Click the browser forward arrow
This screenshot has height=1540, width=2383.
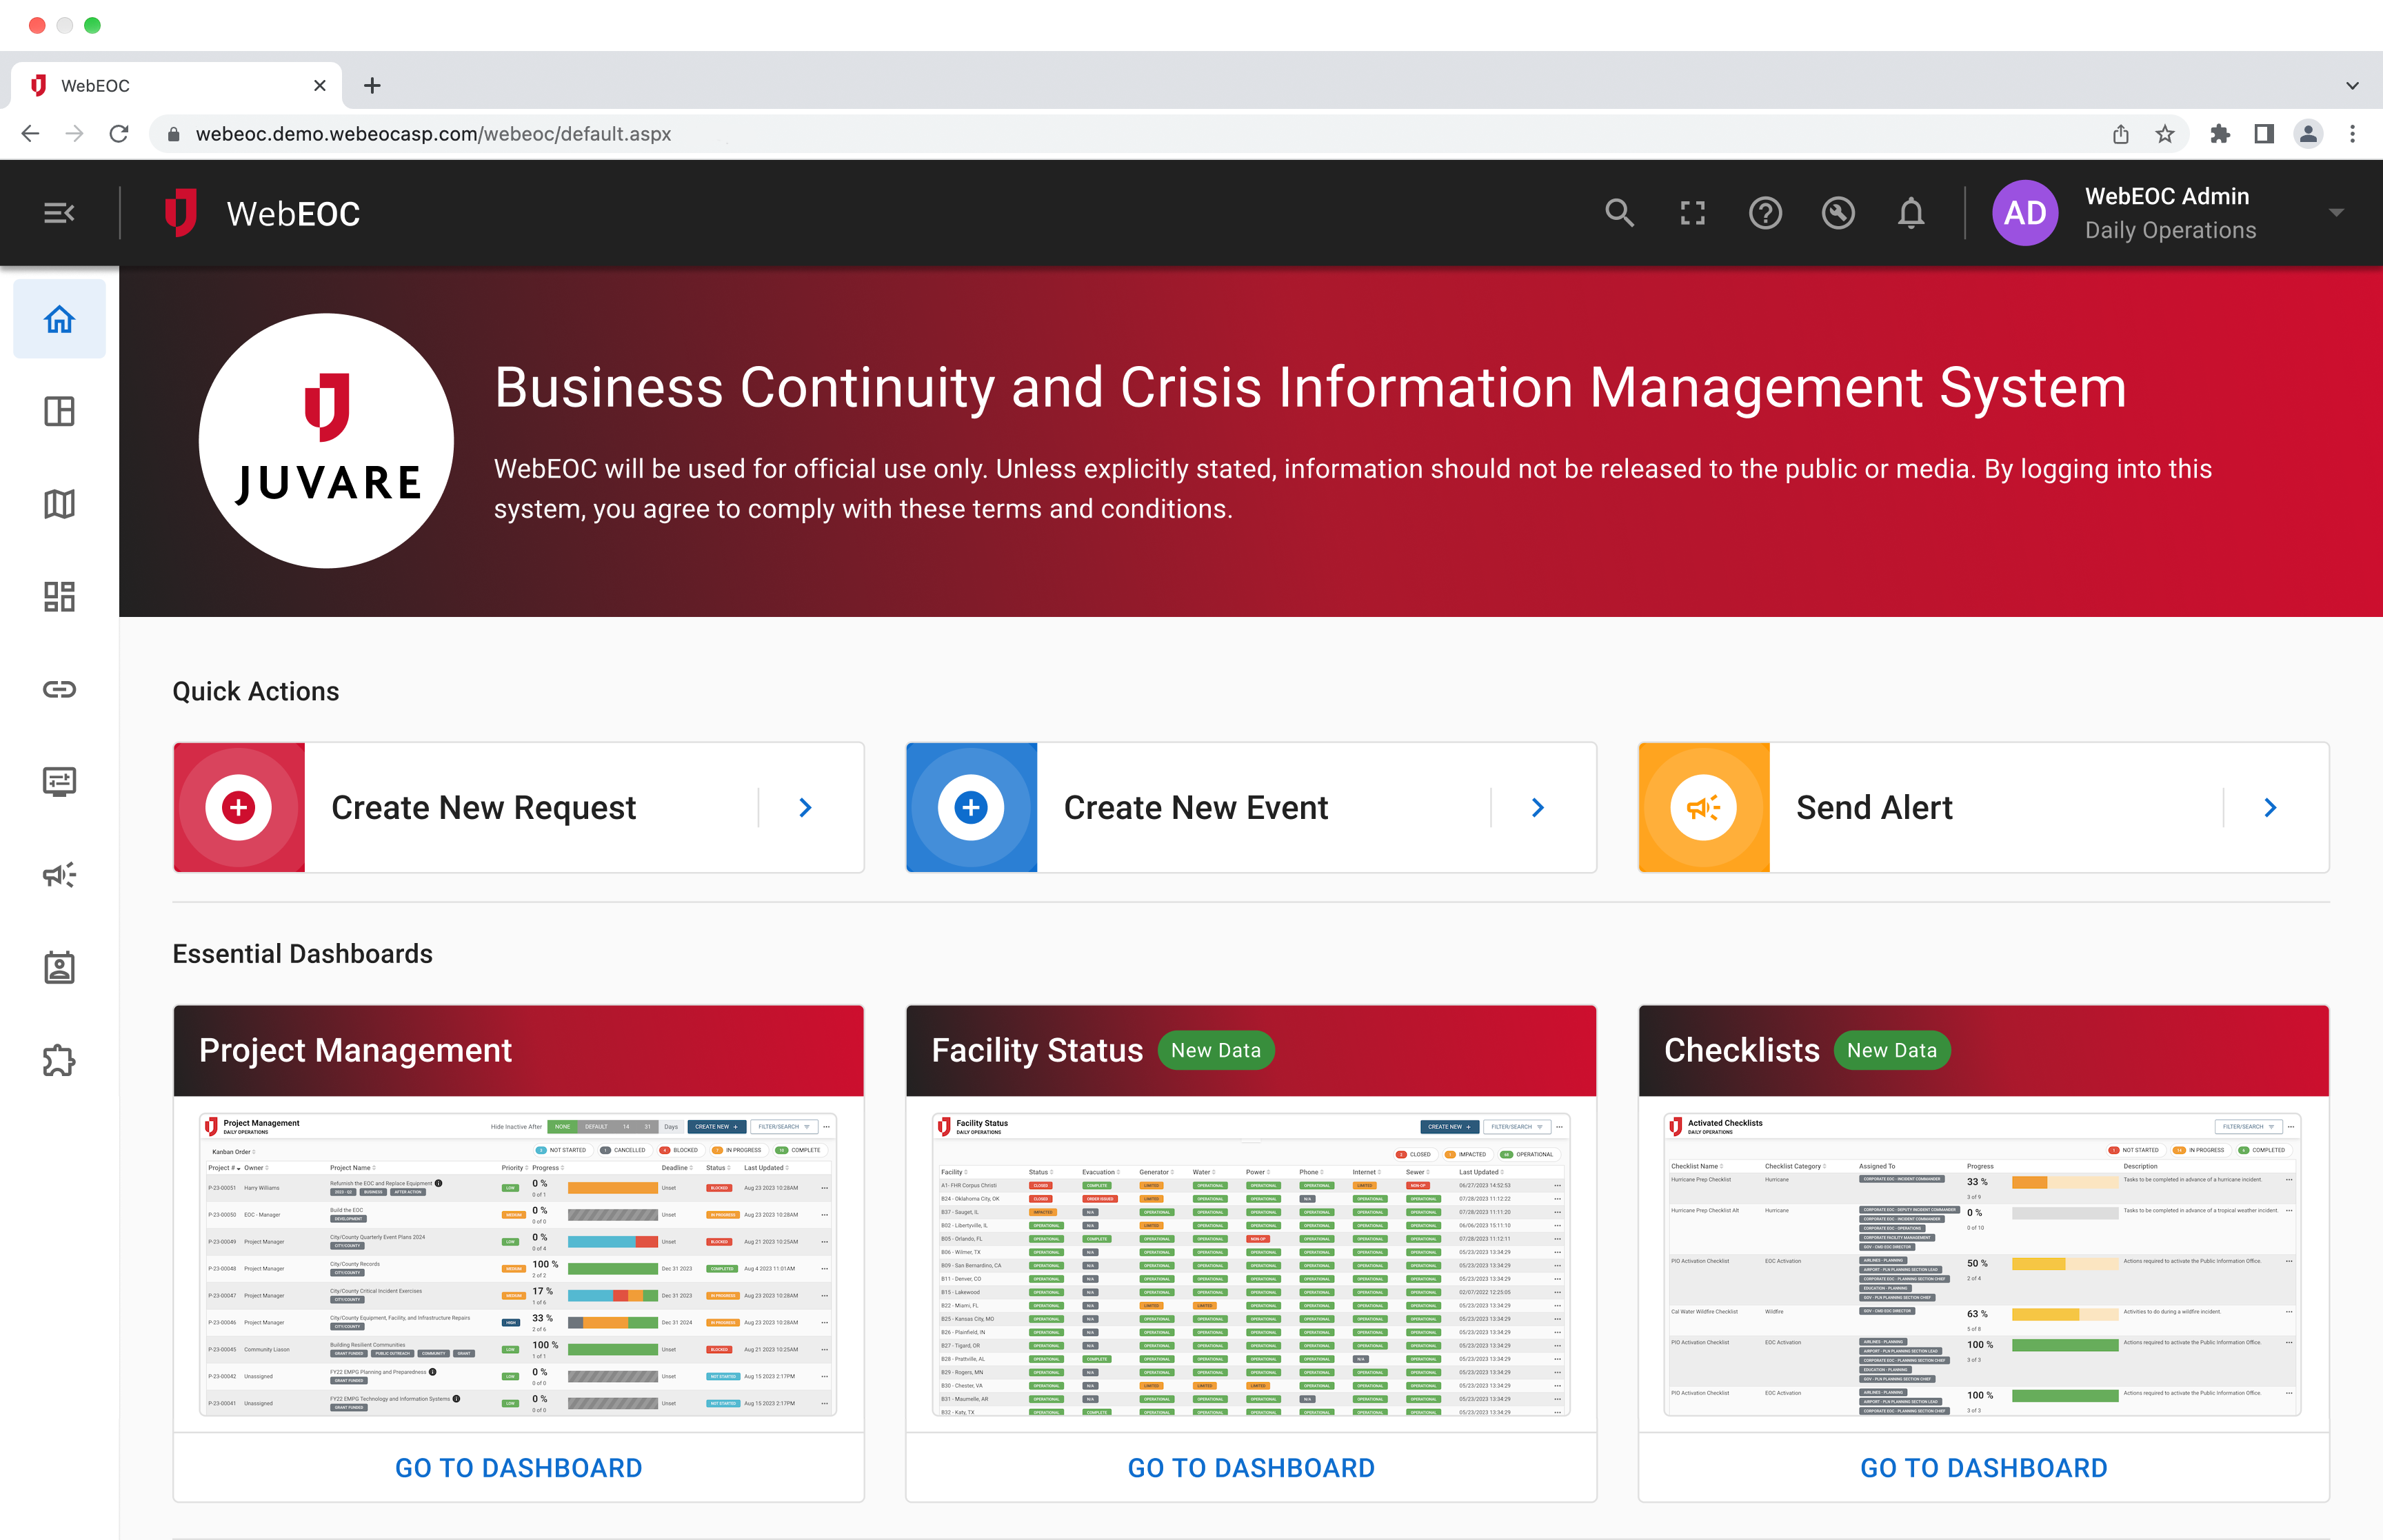74,133
